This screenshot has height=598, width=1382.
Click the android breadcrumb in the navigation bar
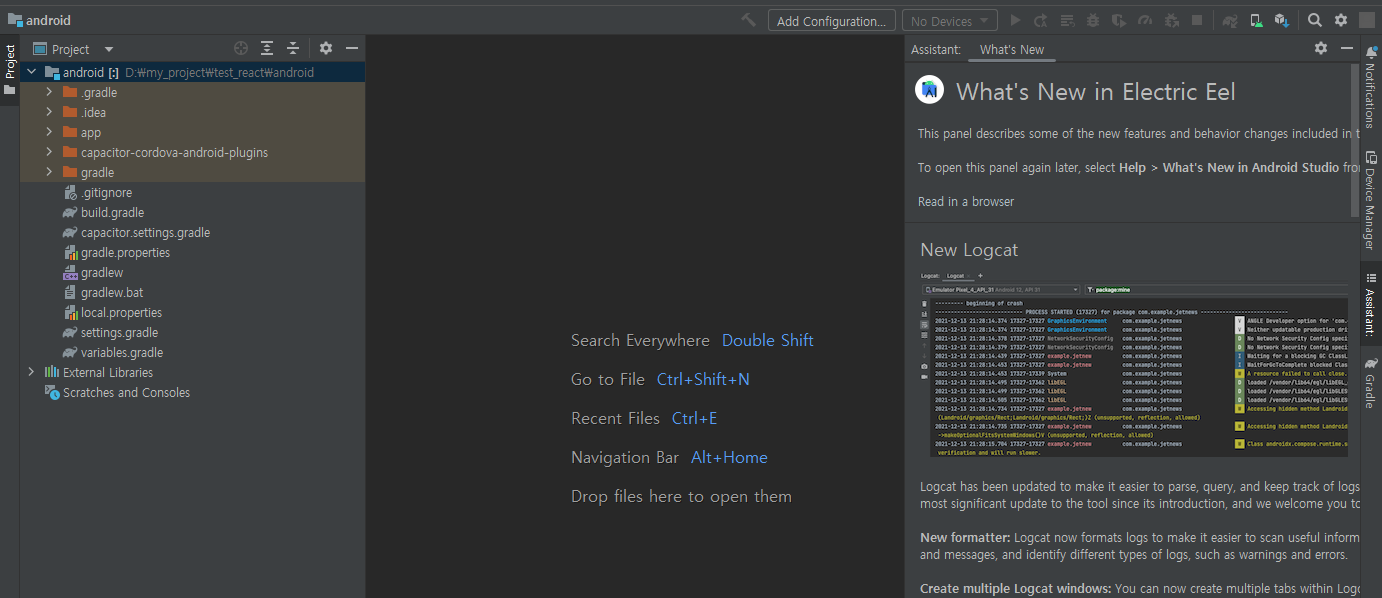coord(39,20)
